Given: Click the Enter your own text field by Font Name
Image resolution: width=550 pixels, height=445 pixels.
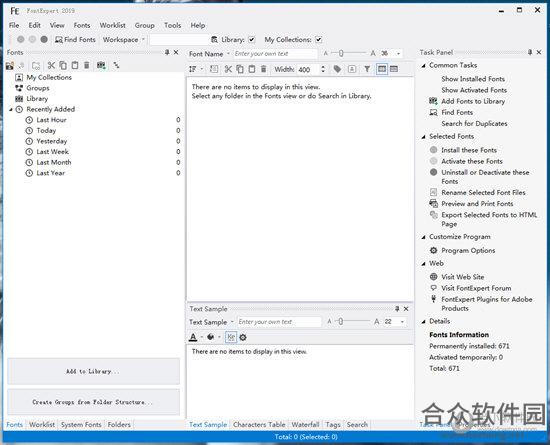Looking at the screenshot, I should click(275, 54).
